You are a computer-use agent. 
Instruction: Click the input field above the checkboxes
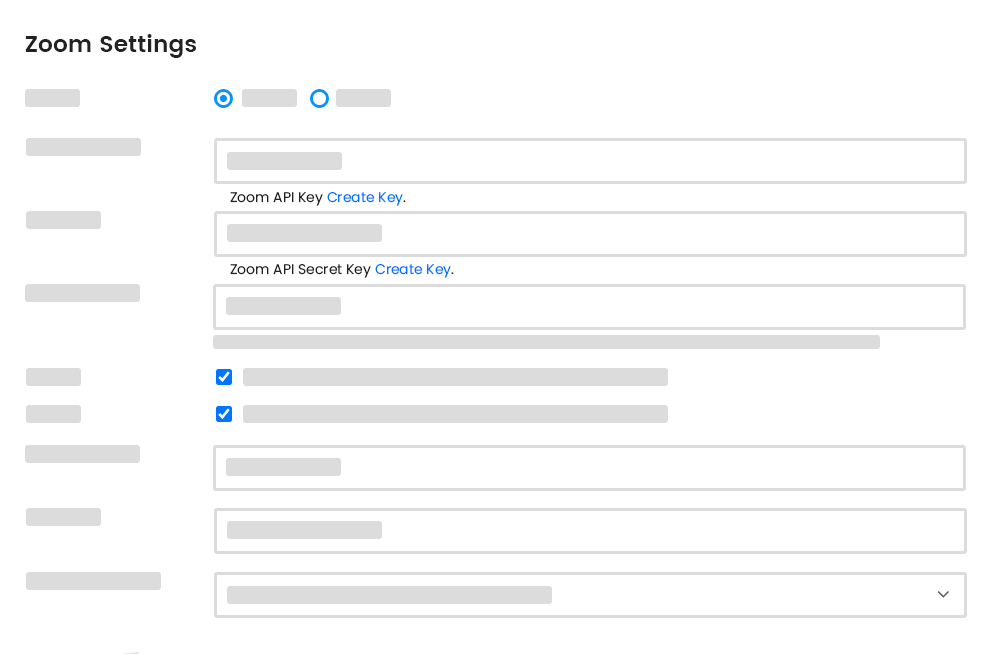[x=589, y=306]
